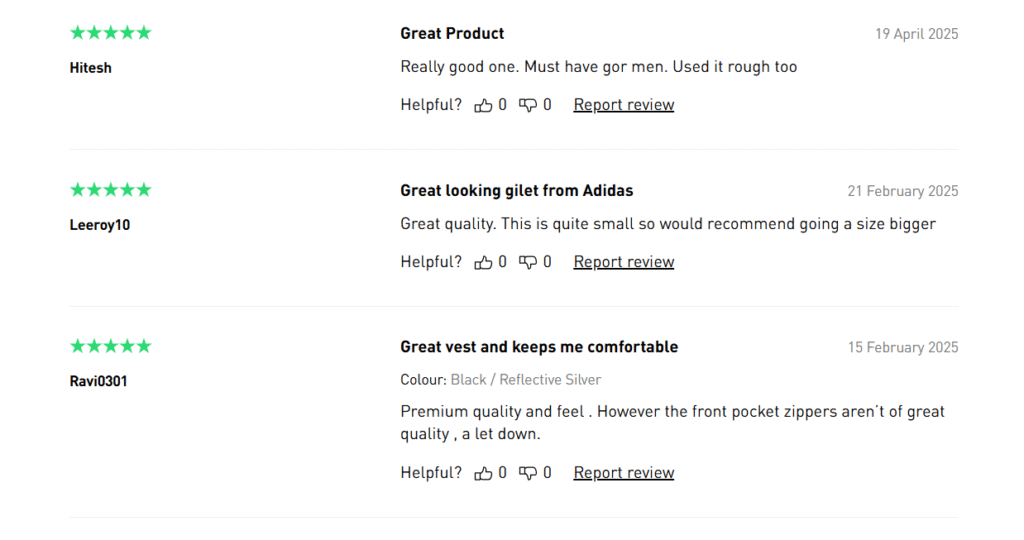
Task: Click the green stars above Ravi0301
Action: [x=110, y=346]
